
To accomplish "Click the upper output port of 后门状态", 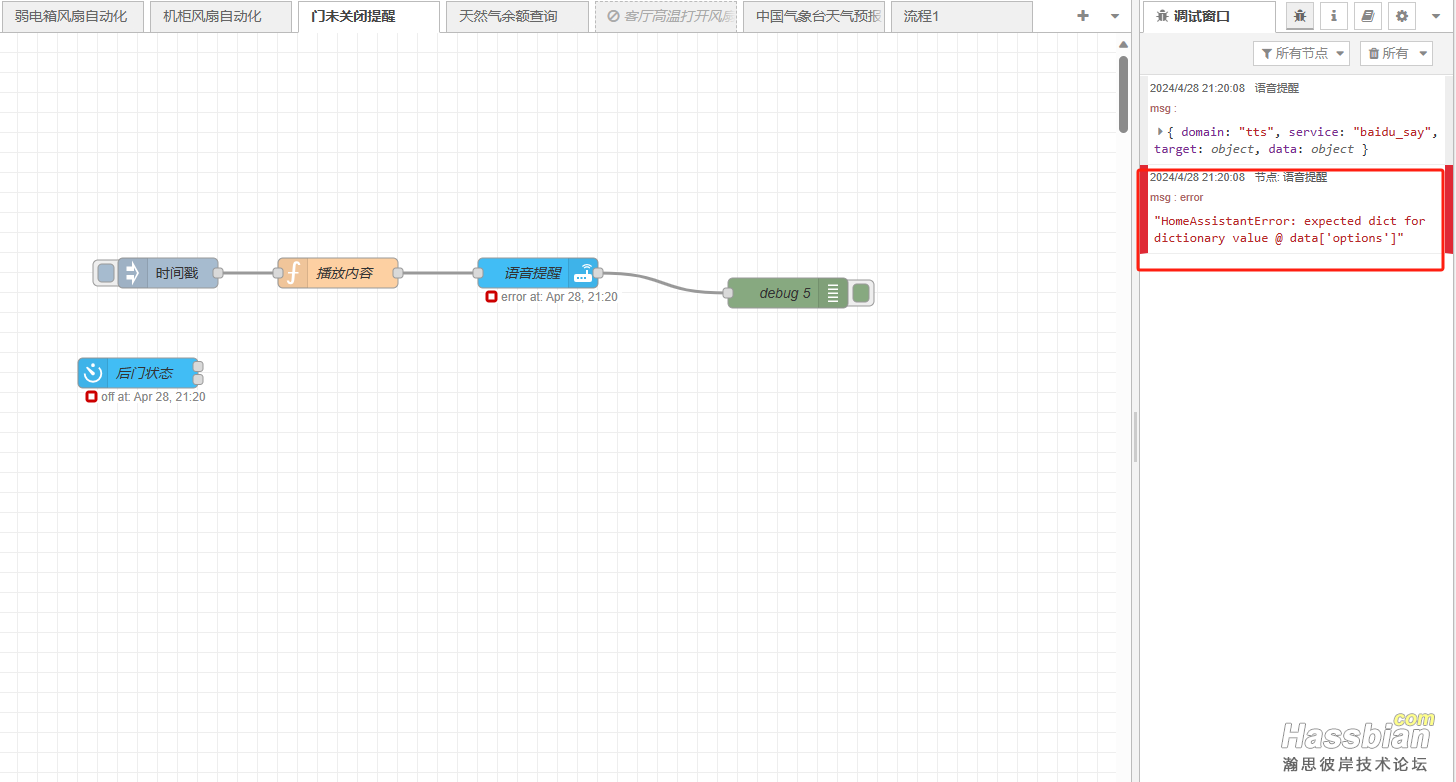I will [198, 366].
